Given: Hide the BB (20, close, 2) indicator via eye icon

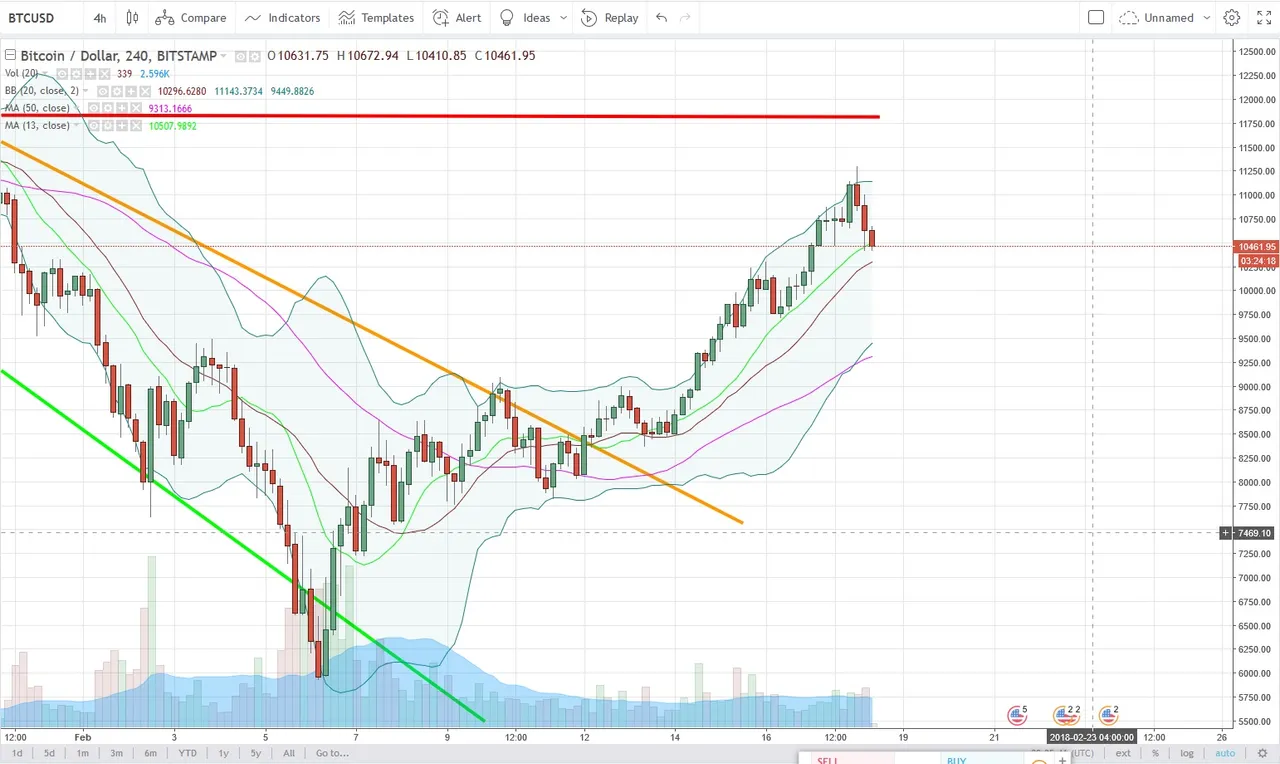Looking at the screenshot, I should coord(103,91).
